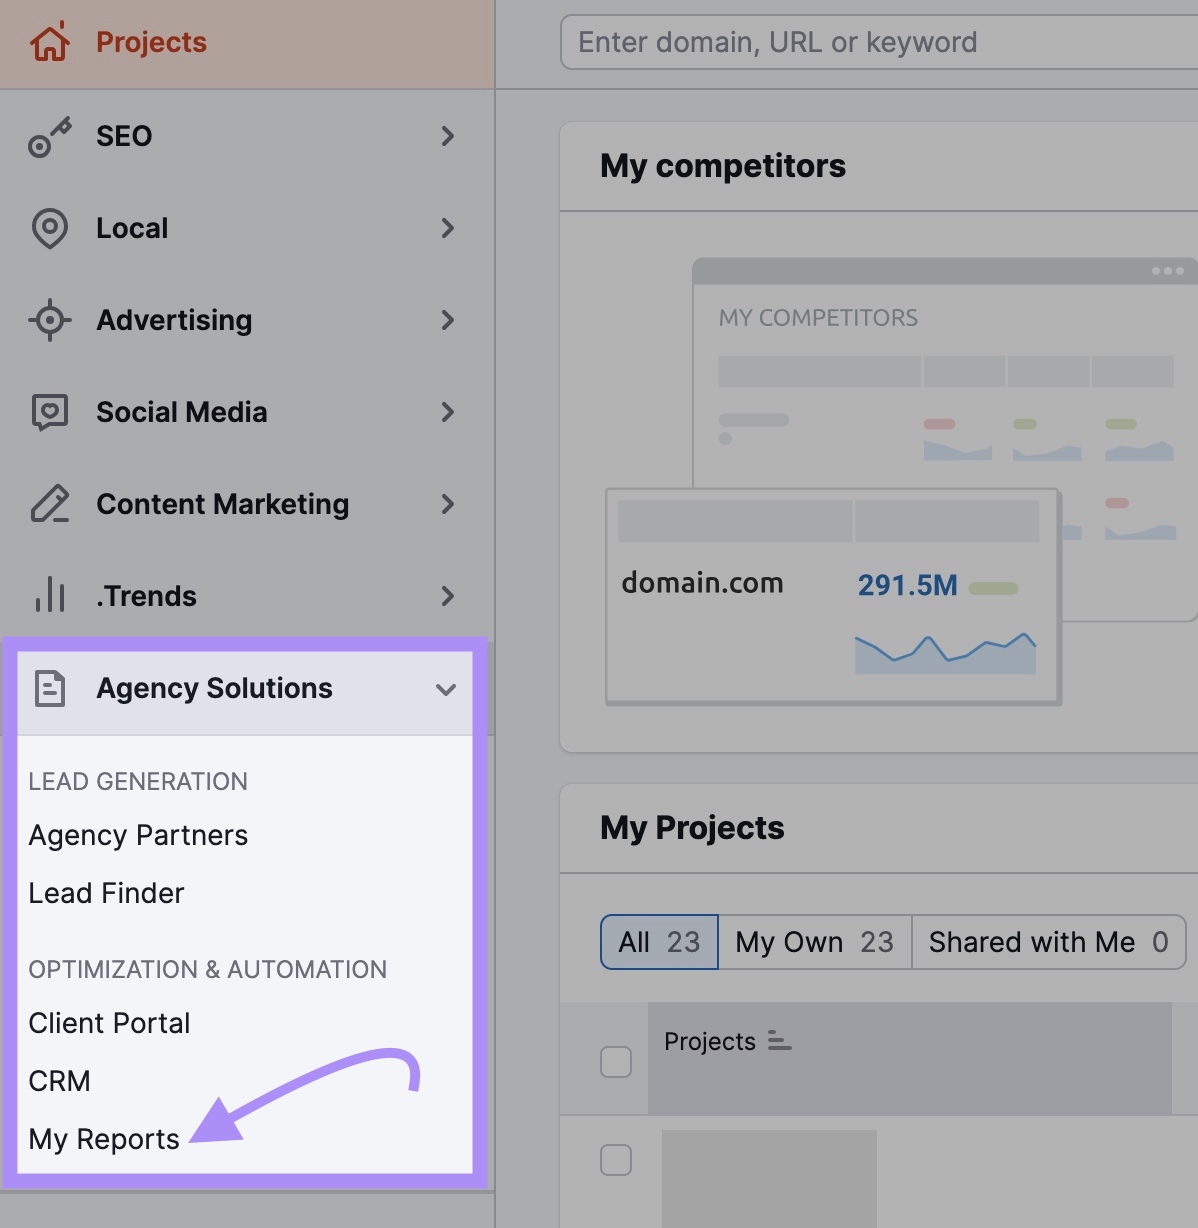The image size is (1198, 1228).
Task: Select the Advertising target icon
Action: [48, 320]
